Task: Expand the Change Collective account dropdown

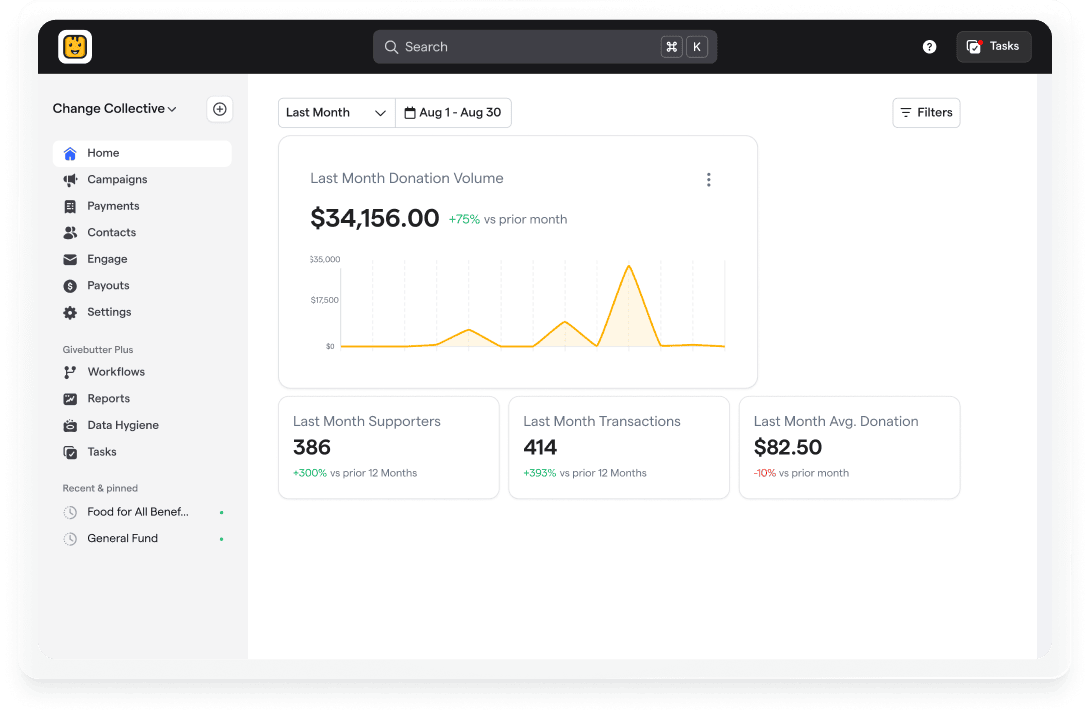Action: pos(115,109)
